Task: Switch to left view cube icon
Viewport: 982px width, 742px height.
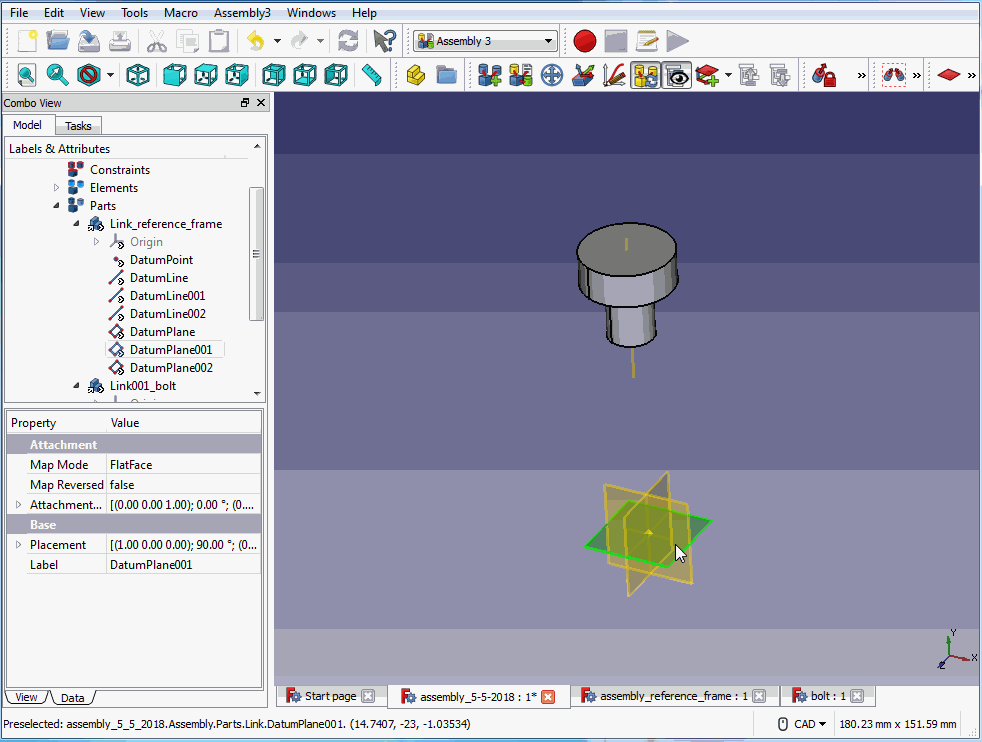Action: tap(336, 75)
